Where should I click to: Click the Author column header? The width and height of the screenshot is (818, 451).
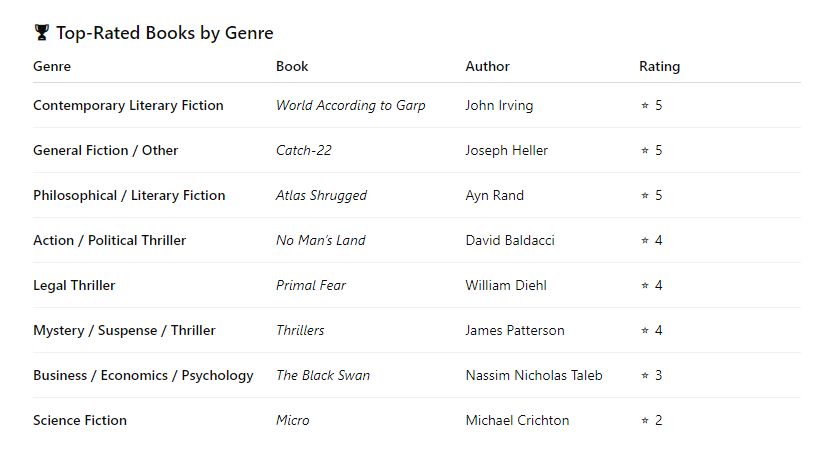(x=487, y=66)
